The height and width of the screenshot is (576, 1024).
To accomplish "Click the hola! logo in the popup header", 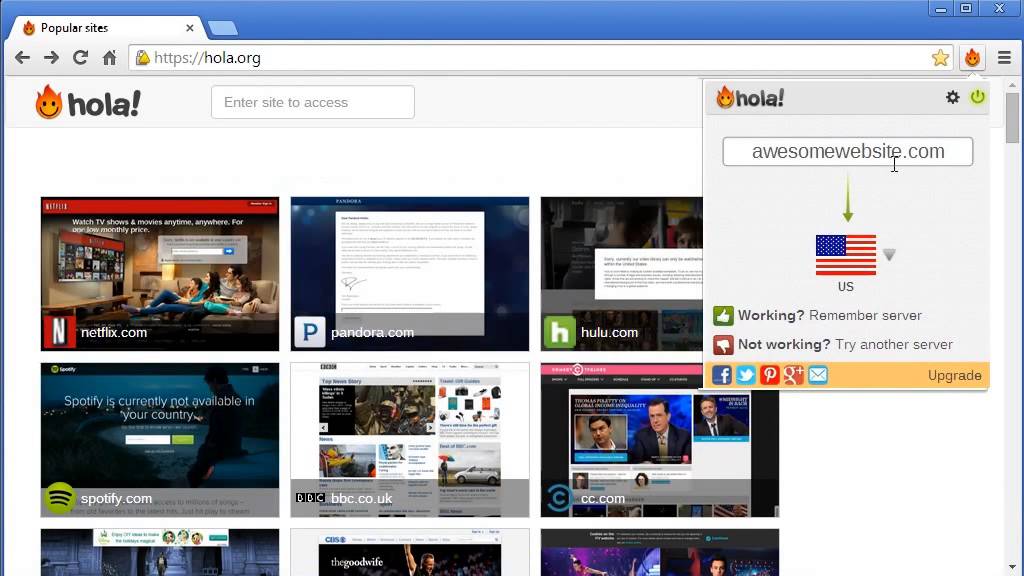I will (750, 98).
